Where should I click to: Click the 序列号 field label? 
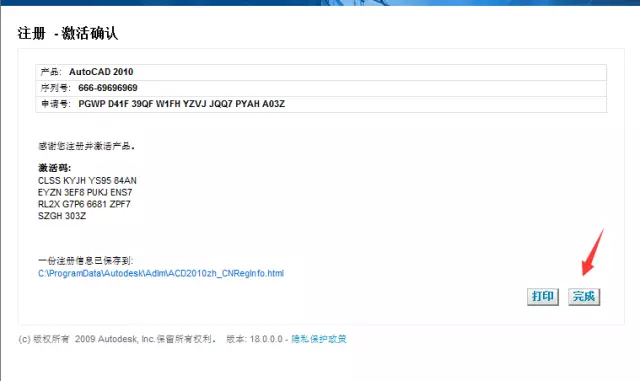pos(56,88)
